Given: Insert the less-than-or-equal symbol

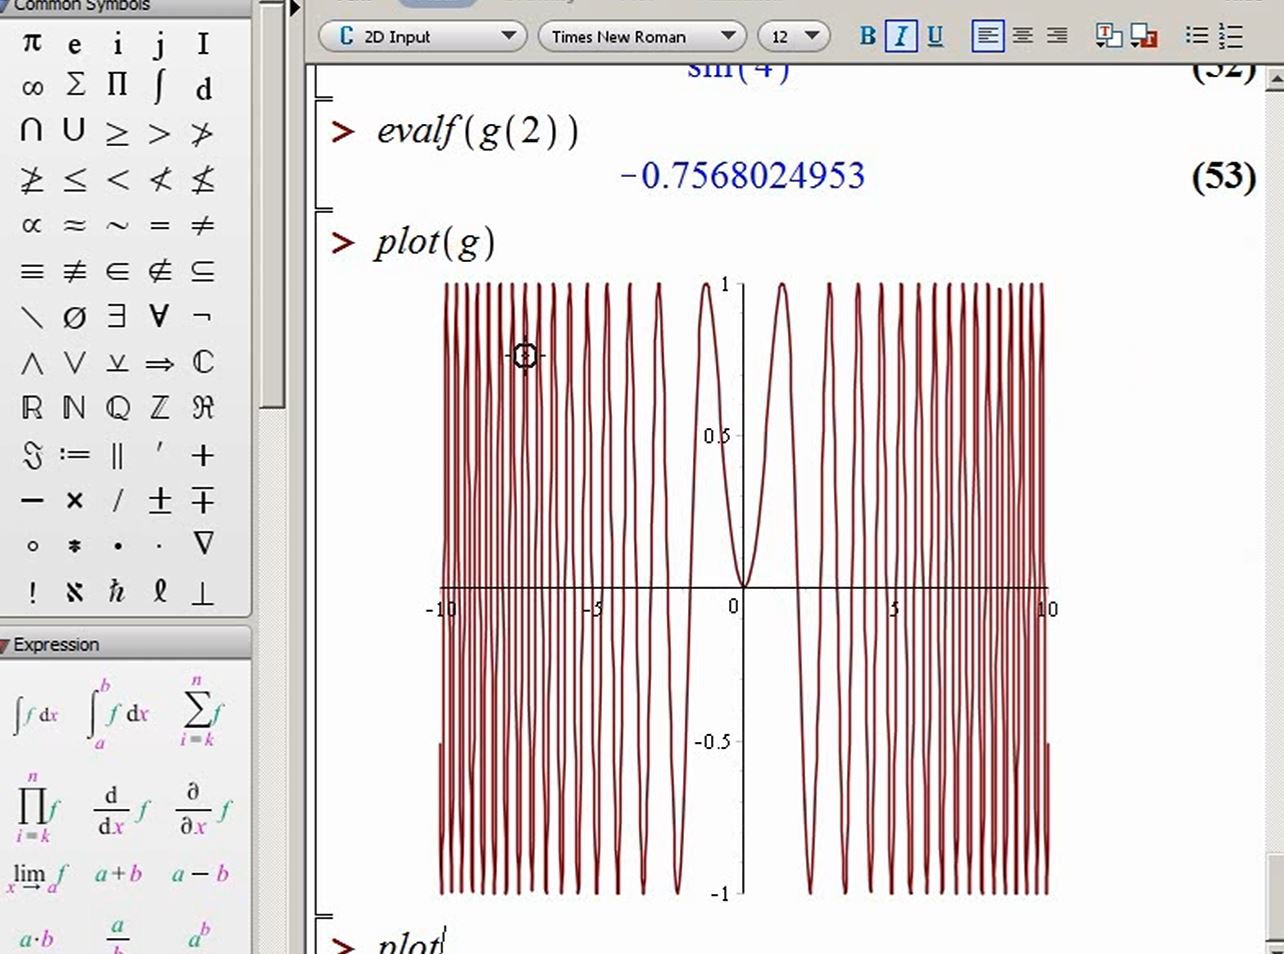Looking at the screenshot, I should pos(75,180).
